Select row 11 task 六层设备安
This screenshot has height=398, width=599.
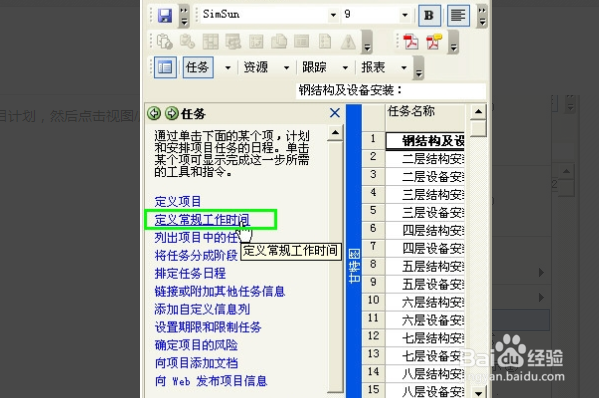(x=425, y=320)
